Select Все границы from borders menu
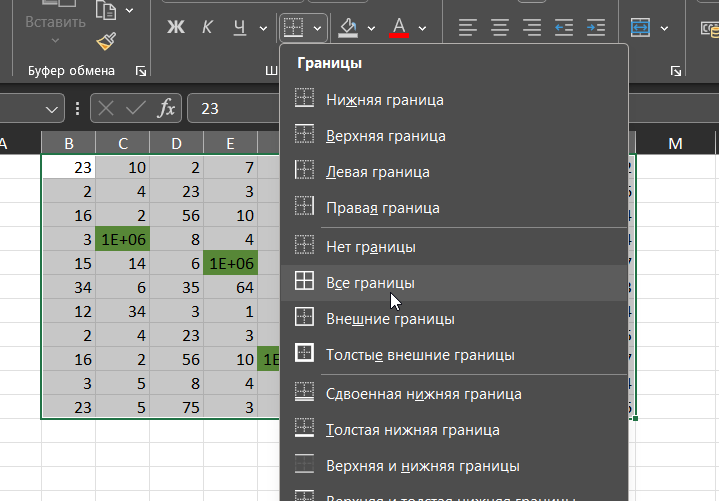 pyautogui.click(x=370, y=283)
